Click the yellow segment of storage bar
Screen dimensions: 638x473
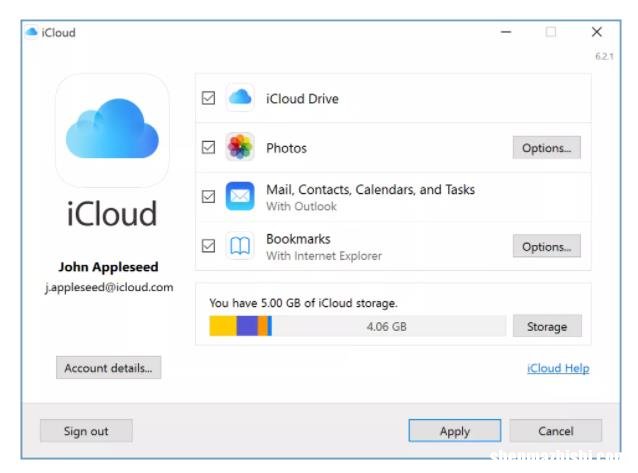click(223, 326)
